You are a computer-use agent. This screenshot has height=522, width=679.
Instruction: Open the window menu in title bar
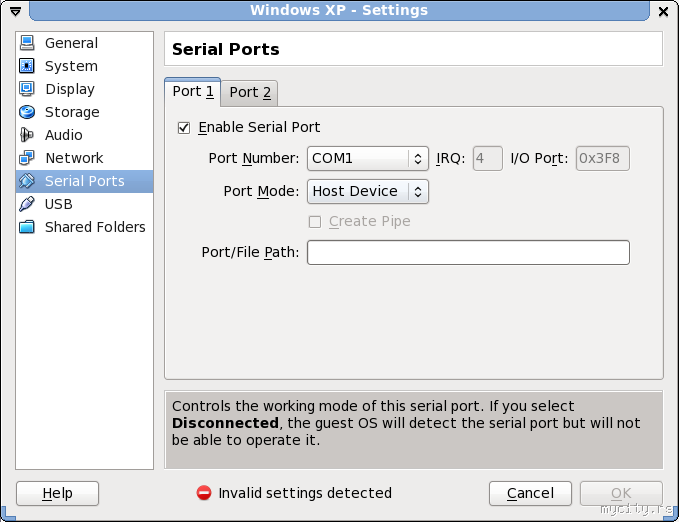[15, 11]
